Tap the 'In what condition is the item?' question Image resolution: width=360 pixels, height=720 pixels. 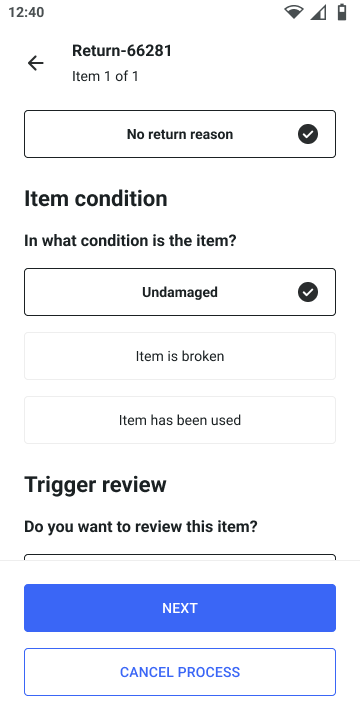(130, 241)
